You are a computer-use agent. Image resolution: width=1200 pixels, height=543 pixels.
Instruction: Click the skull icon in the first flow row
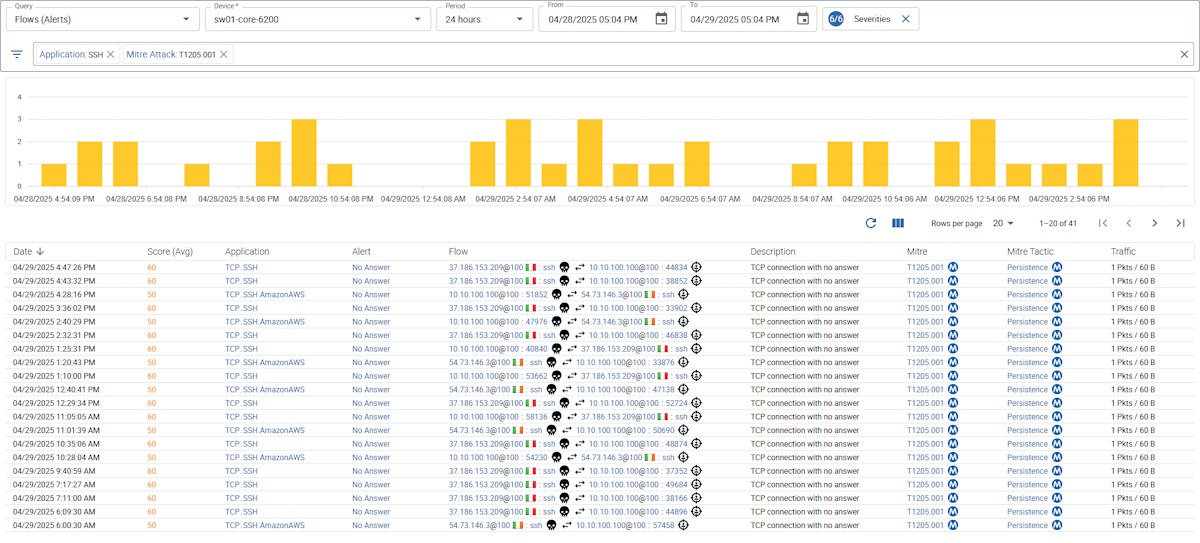click(x=564, y=268)
